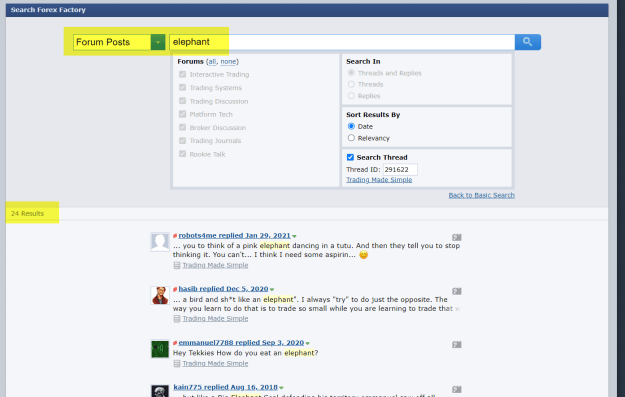Click red pin icon before hasib
The image size is (625, 397).
pyautogui.click(x=175, y=289)
